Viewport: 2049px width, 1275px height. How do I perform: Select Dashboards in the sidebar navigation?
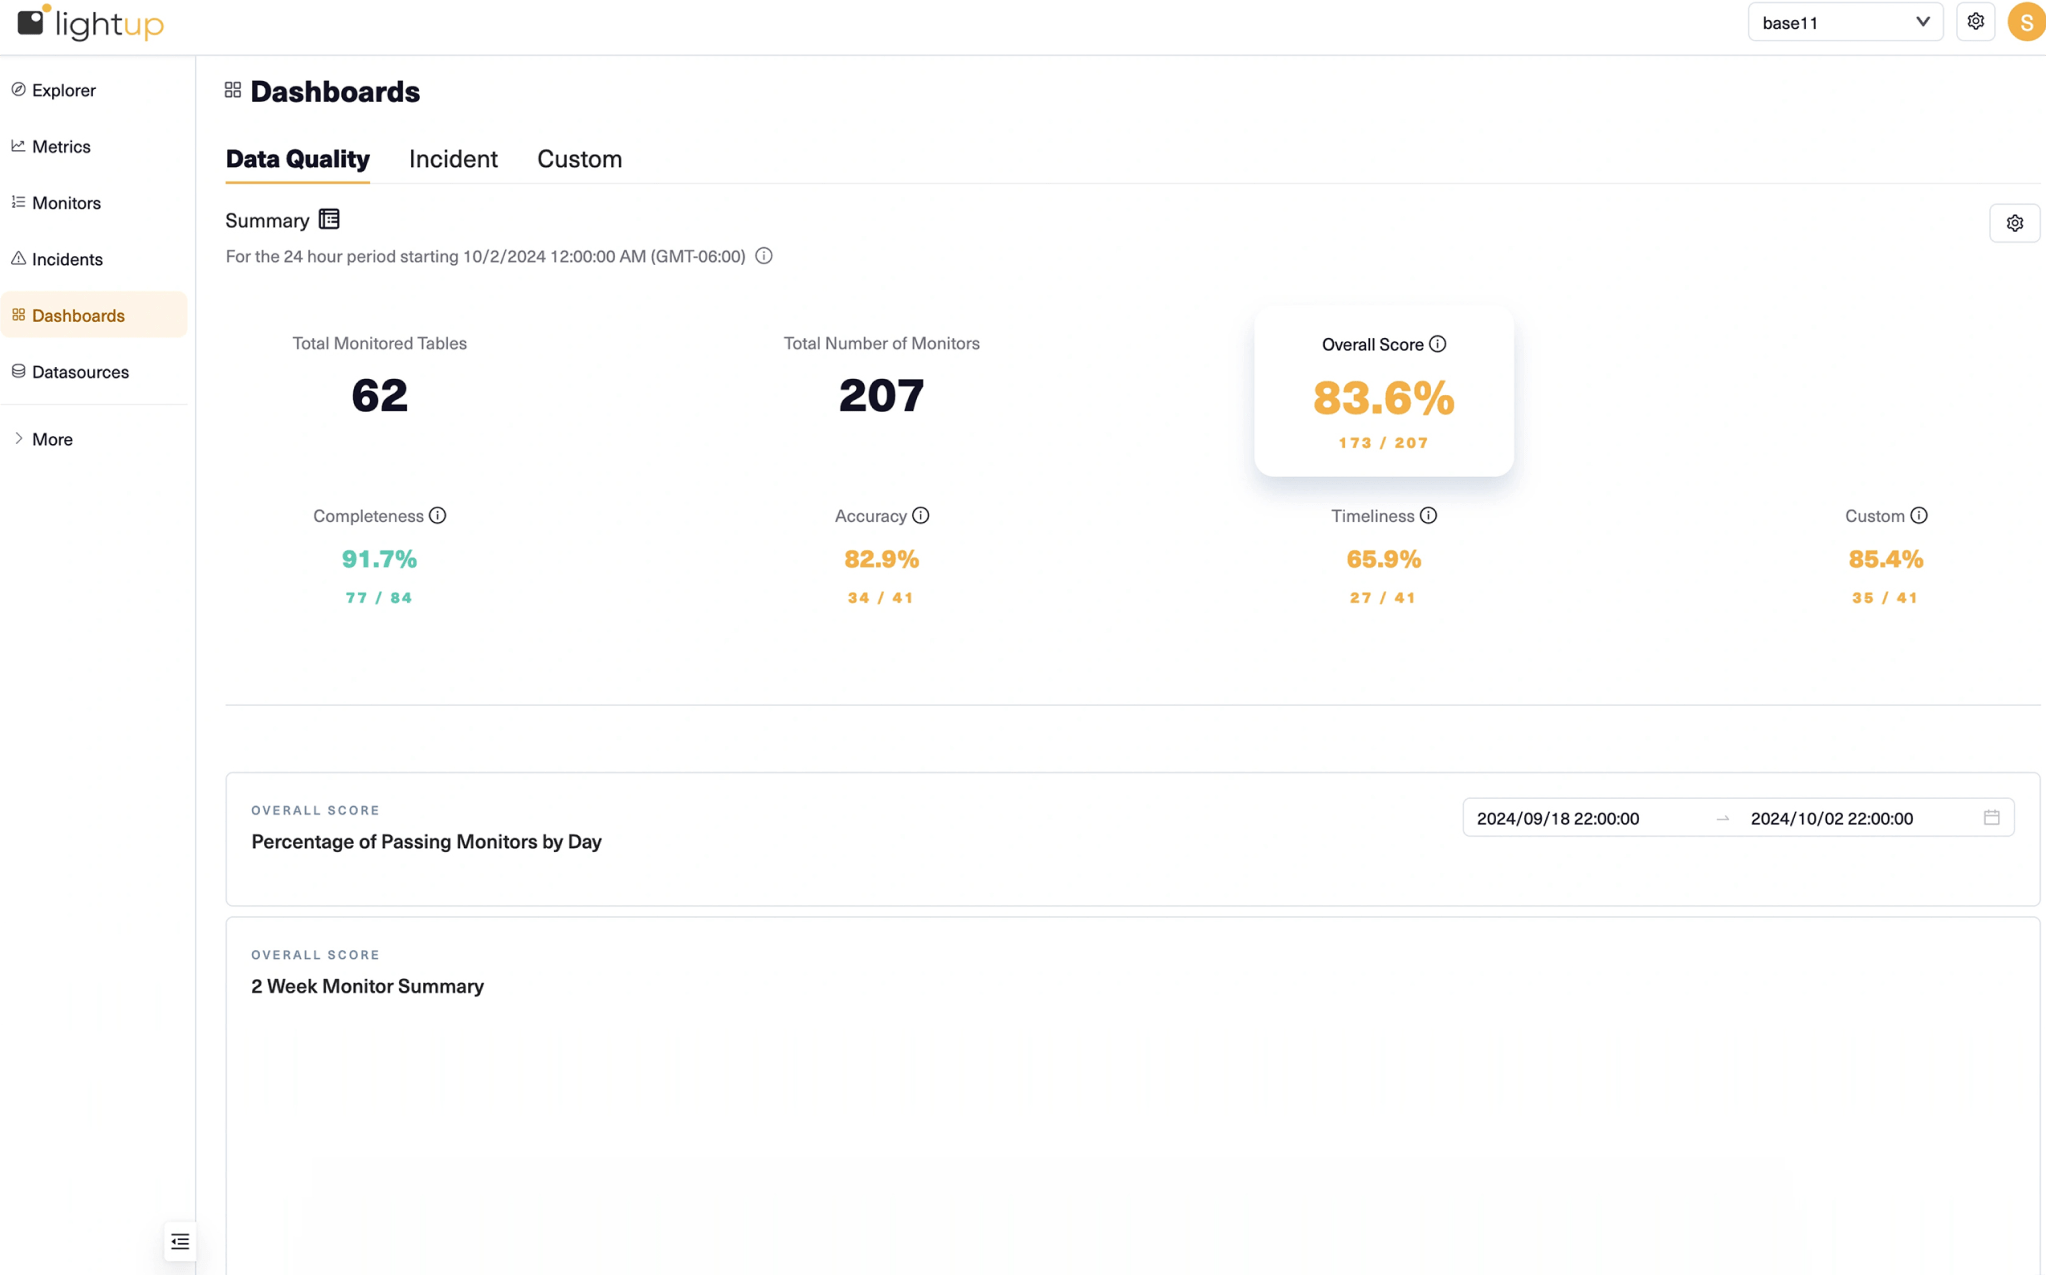[x=78, y=314]
